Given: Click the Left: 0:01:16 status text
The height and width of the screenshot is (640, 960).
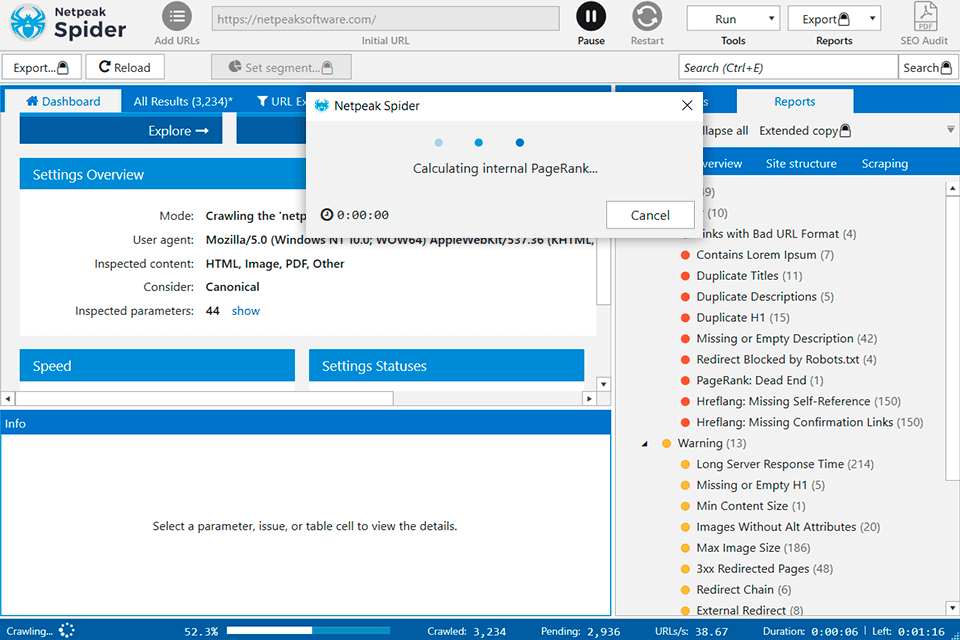Looking at the screenshot, I should [x=908, y=631].
